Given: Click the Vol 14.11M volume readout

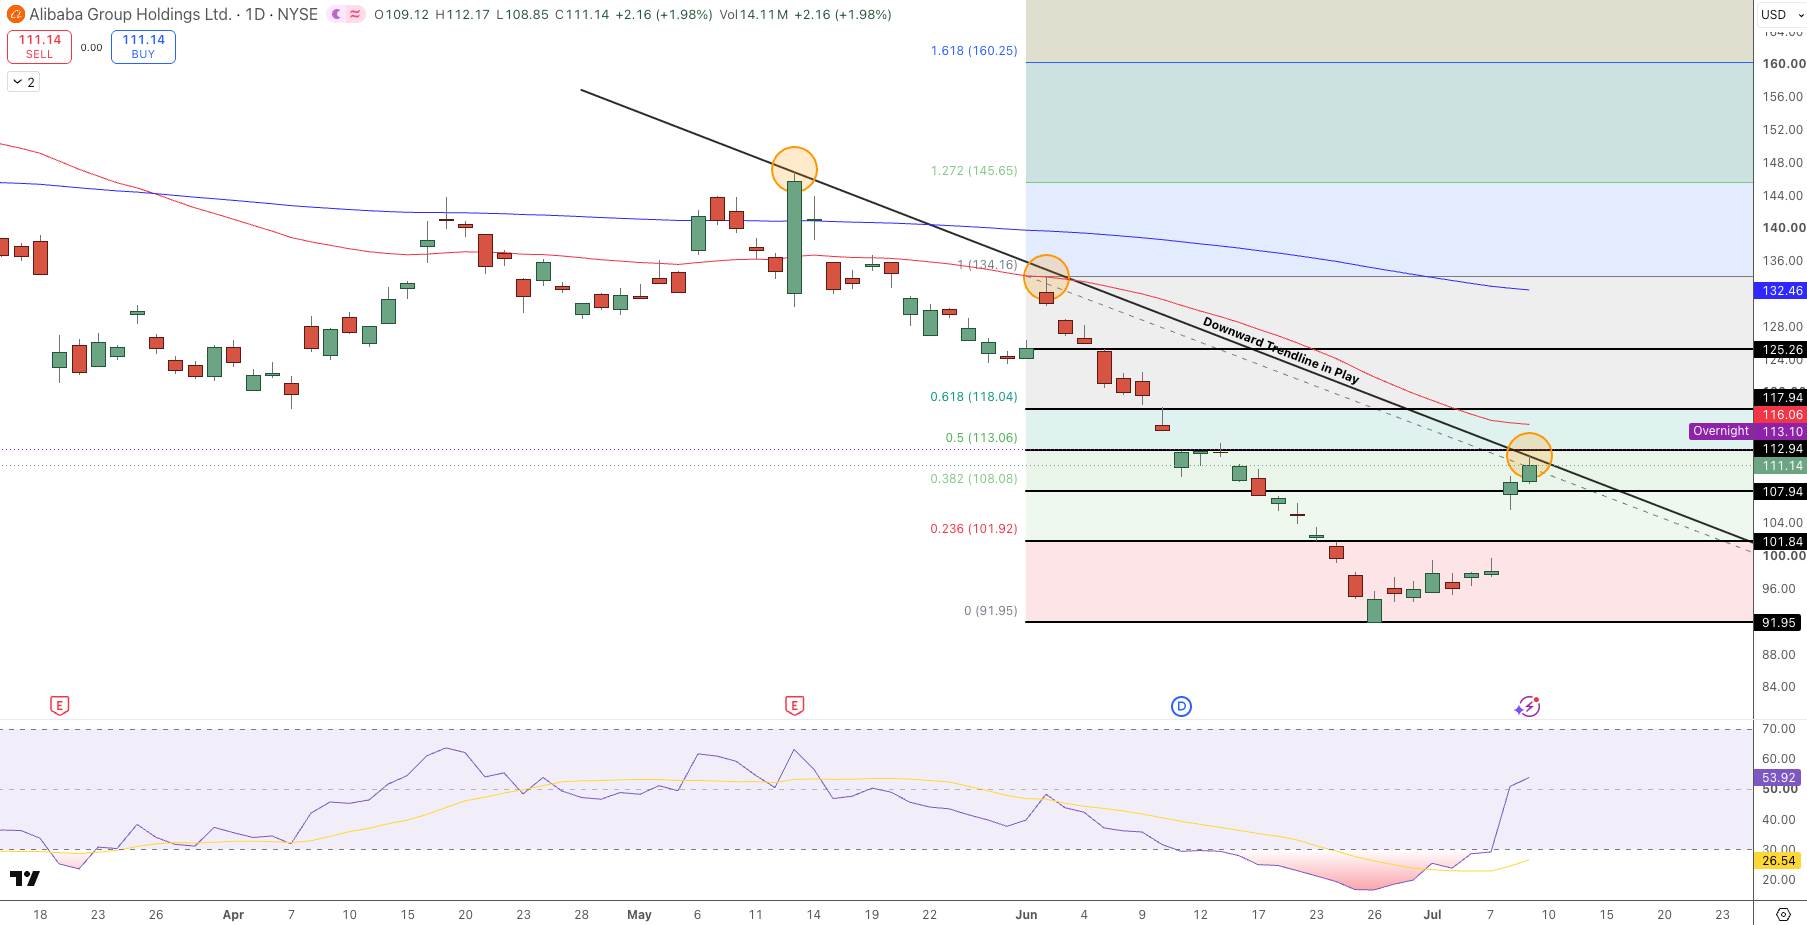Looking at the screenshot, I should (x=755, y=15).
